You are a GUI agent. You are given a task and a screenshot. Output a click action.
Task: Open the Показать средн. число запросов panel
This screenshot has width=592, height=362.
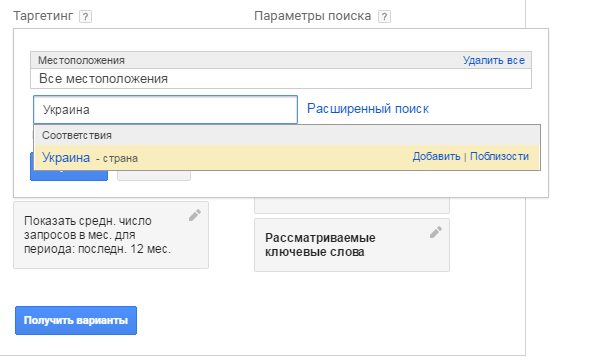pos(111,235)
